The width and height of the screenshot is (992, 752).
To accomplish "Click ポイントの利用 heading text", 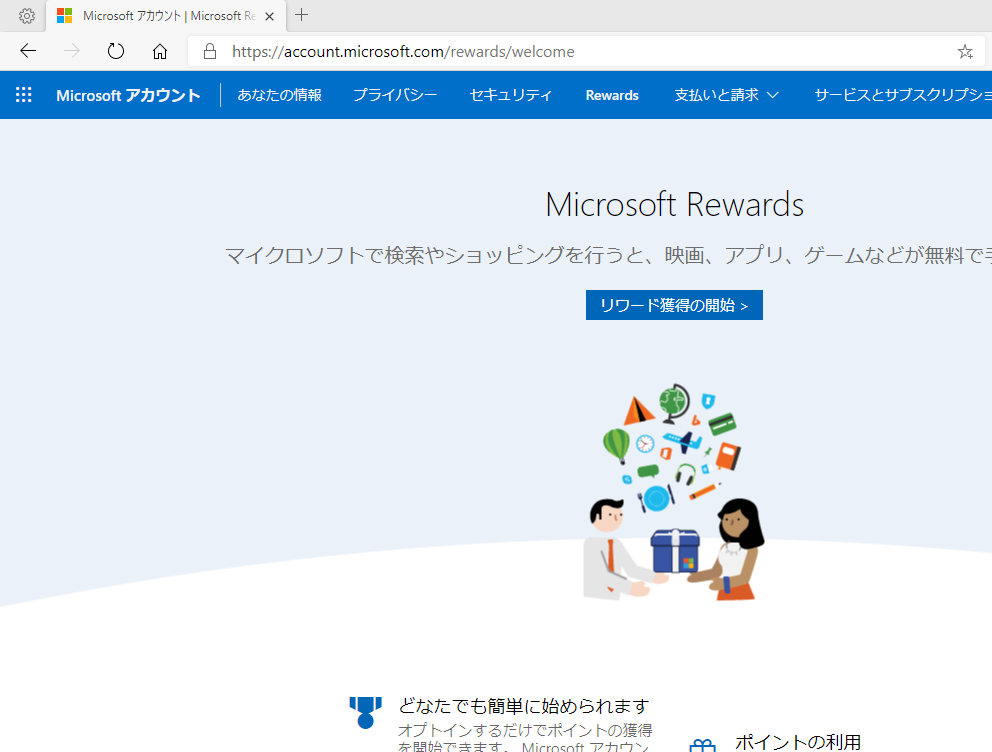I will [798, 742].
